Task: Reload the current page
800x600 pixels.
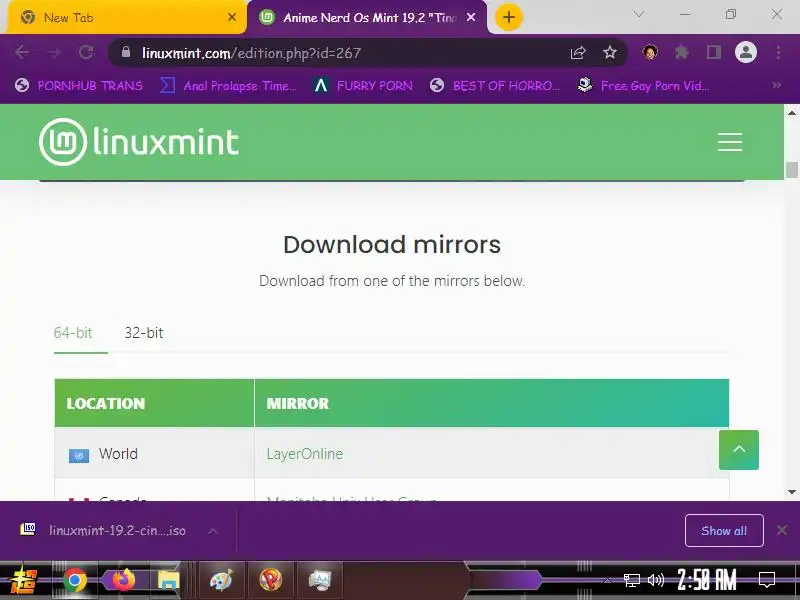Action: click(x=86, y=52)
